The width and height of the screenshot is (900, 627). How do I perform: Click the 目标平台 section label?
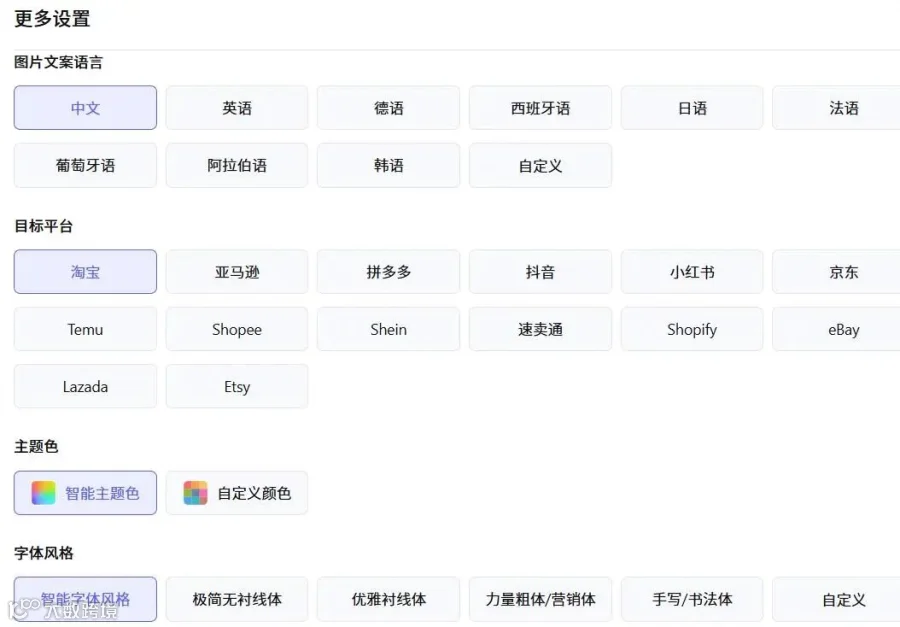(44, 226)
